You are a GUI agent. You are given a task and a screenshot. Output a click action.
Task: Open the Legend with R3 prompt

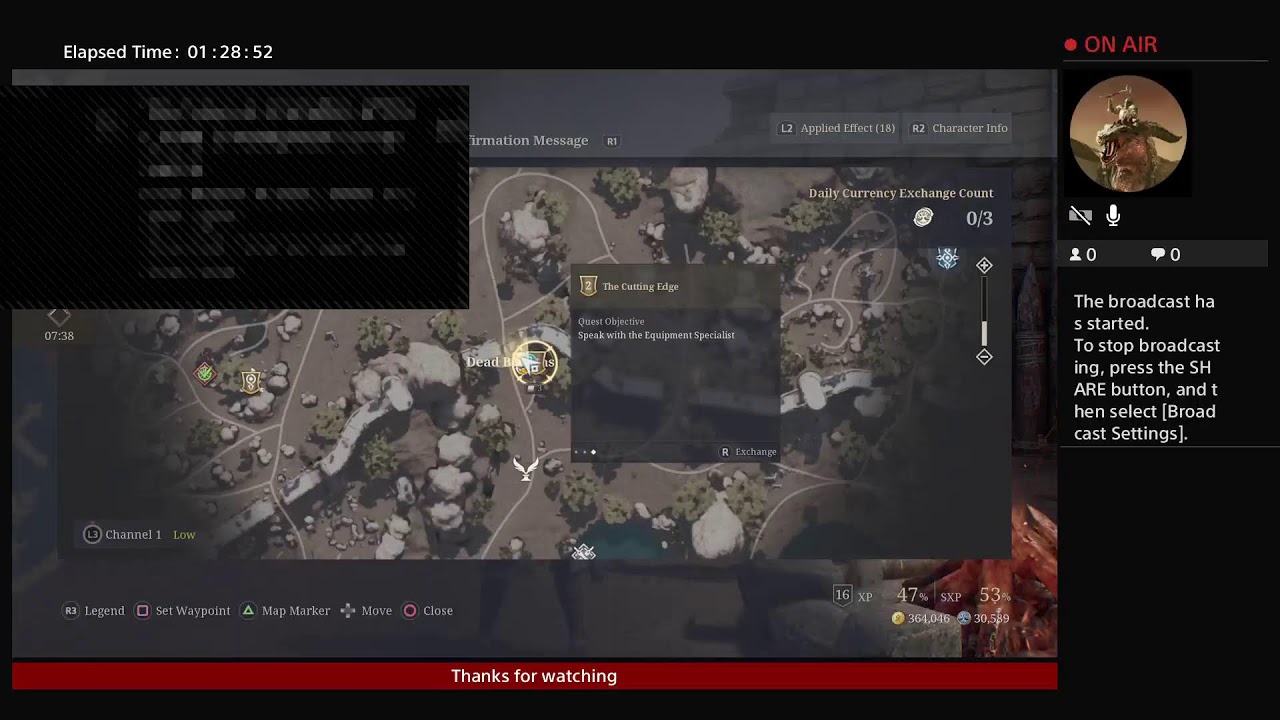95,610
